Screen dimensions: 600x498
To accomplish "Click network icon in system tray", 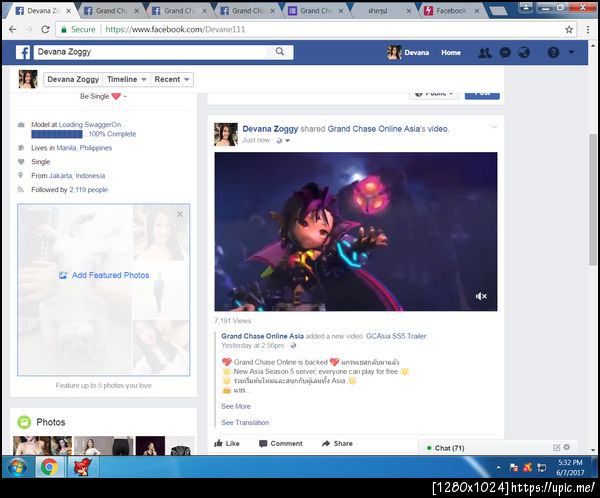I will point(541,467).
